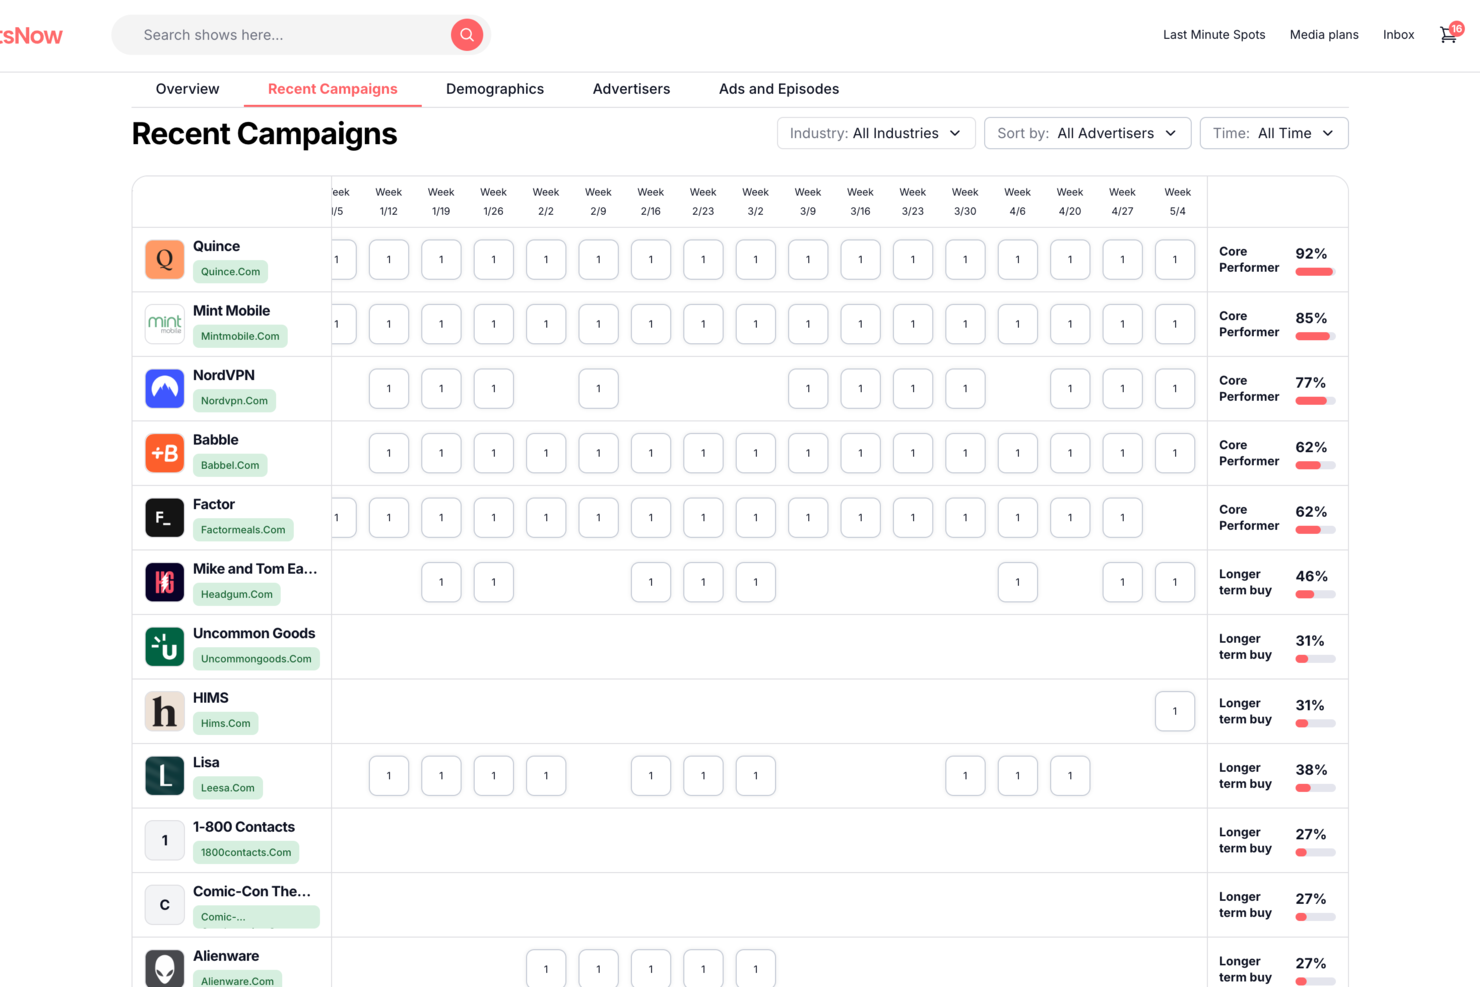
Task: Click the Quince advertiser logo
Action: [165, 260]
